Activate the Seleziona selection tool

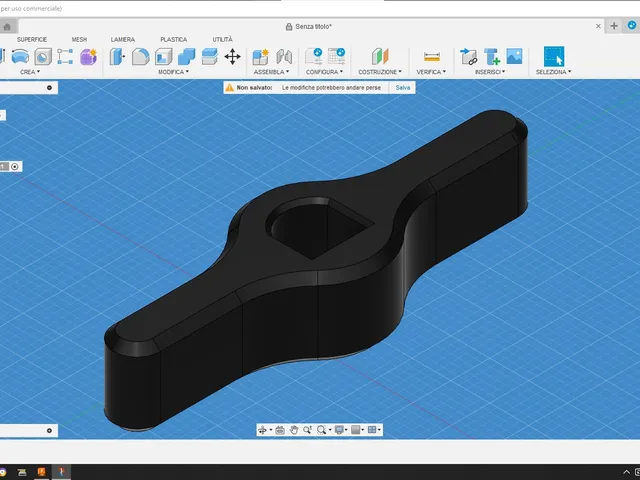[x=554, y=56]
